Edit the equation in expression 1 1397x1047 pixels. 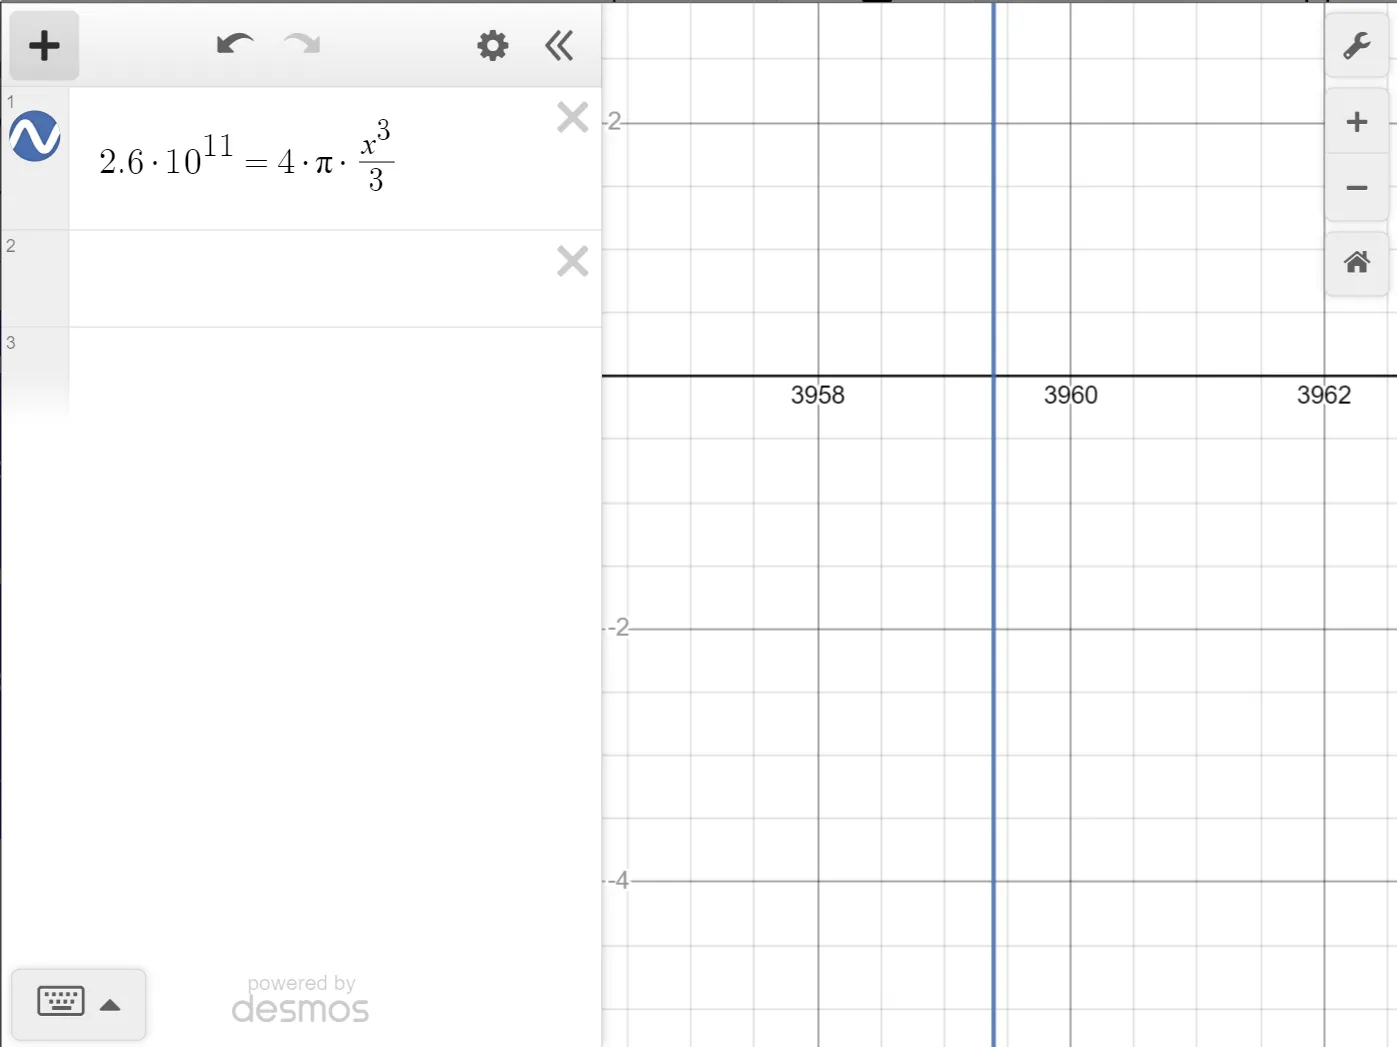pyautogui.click(x=247, y=157)
